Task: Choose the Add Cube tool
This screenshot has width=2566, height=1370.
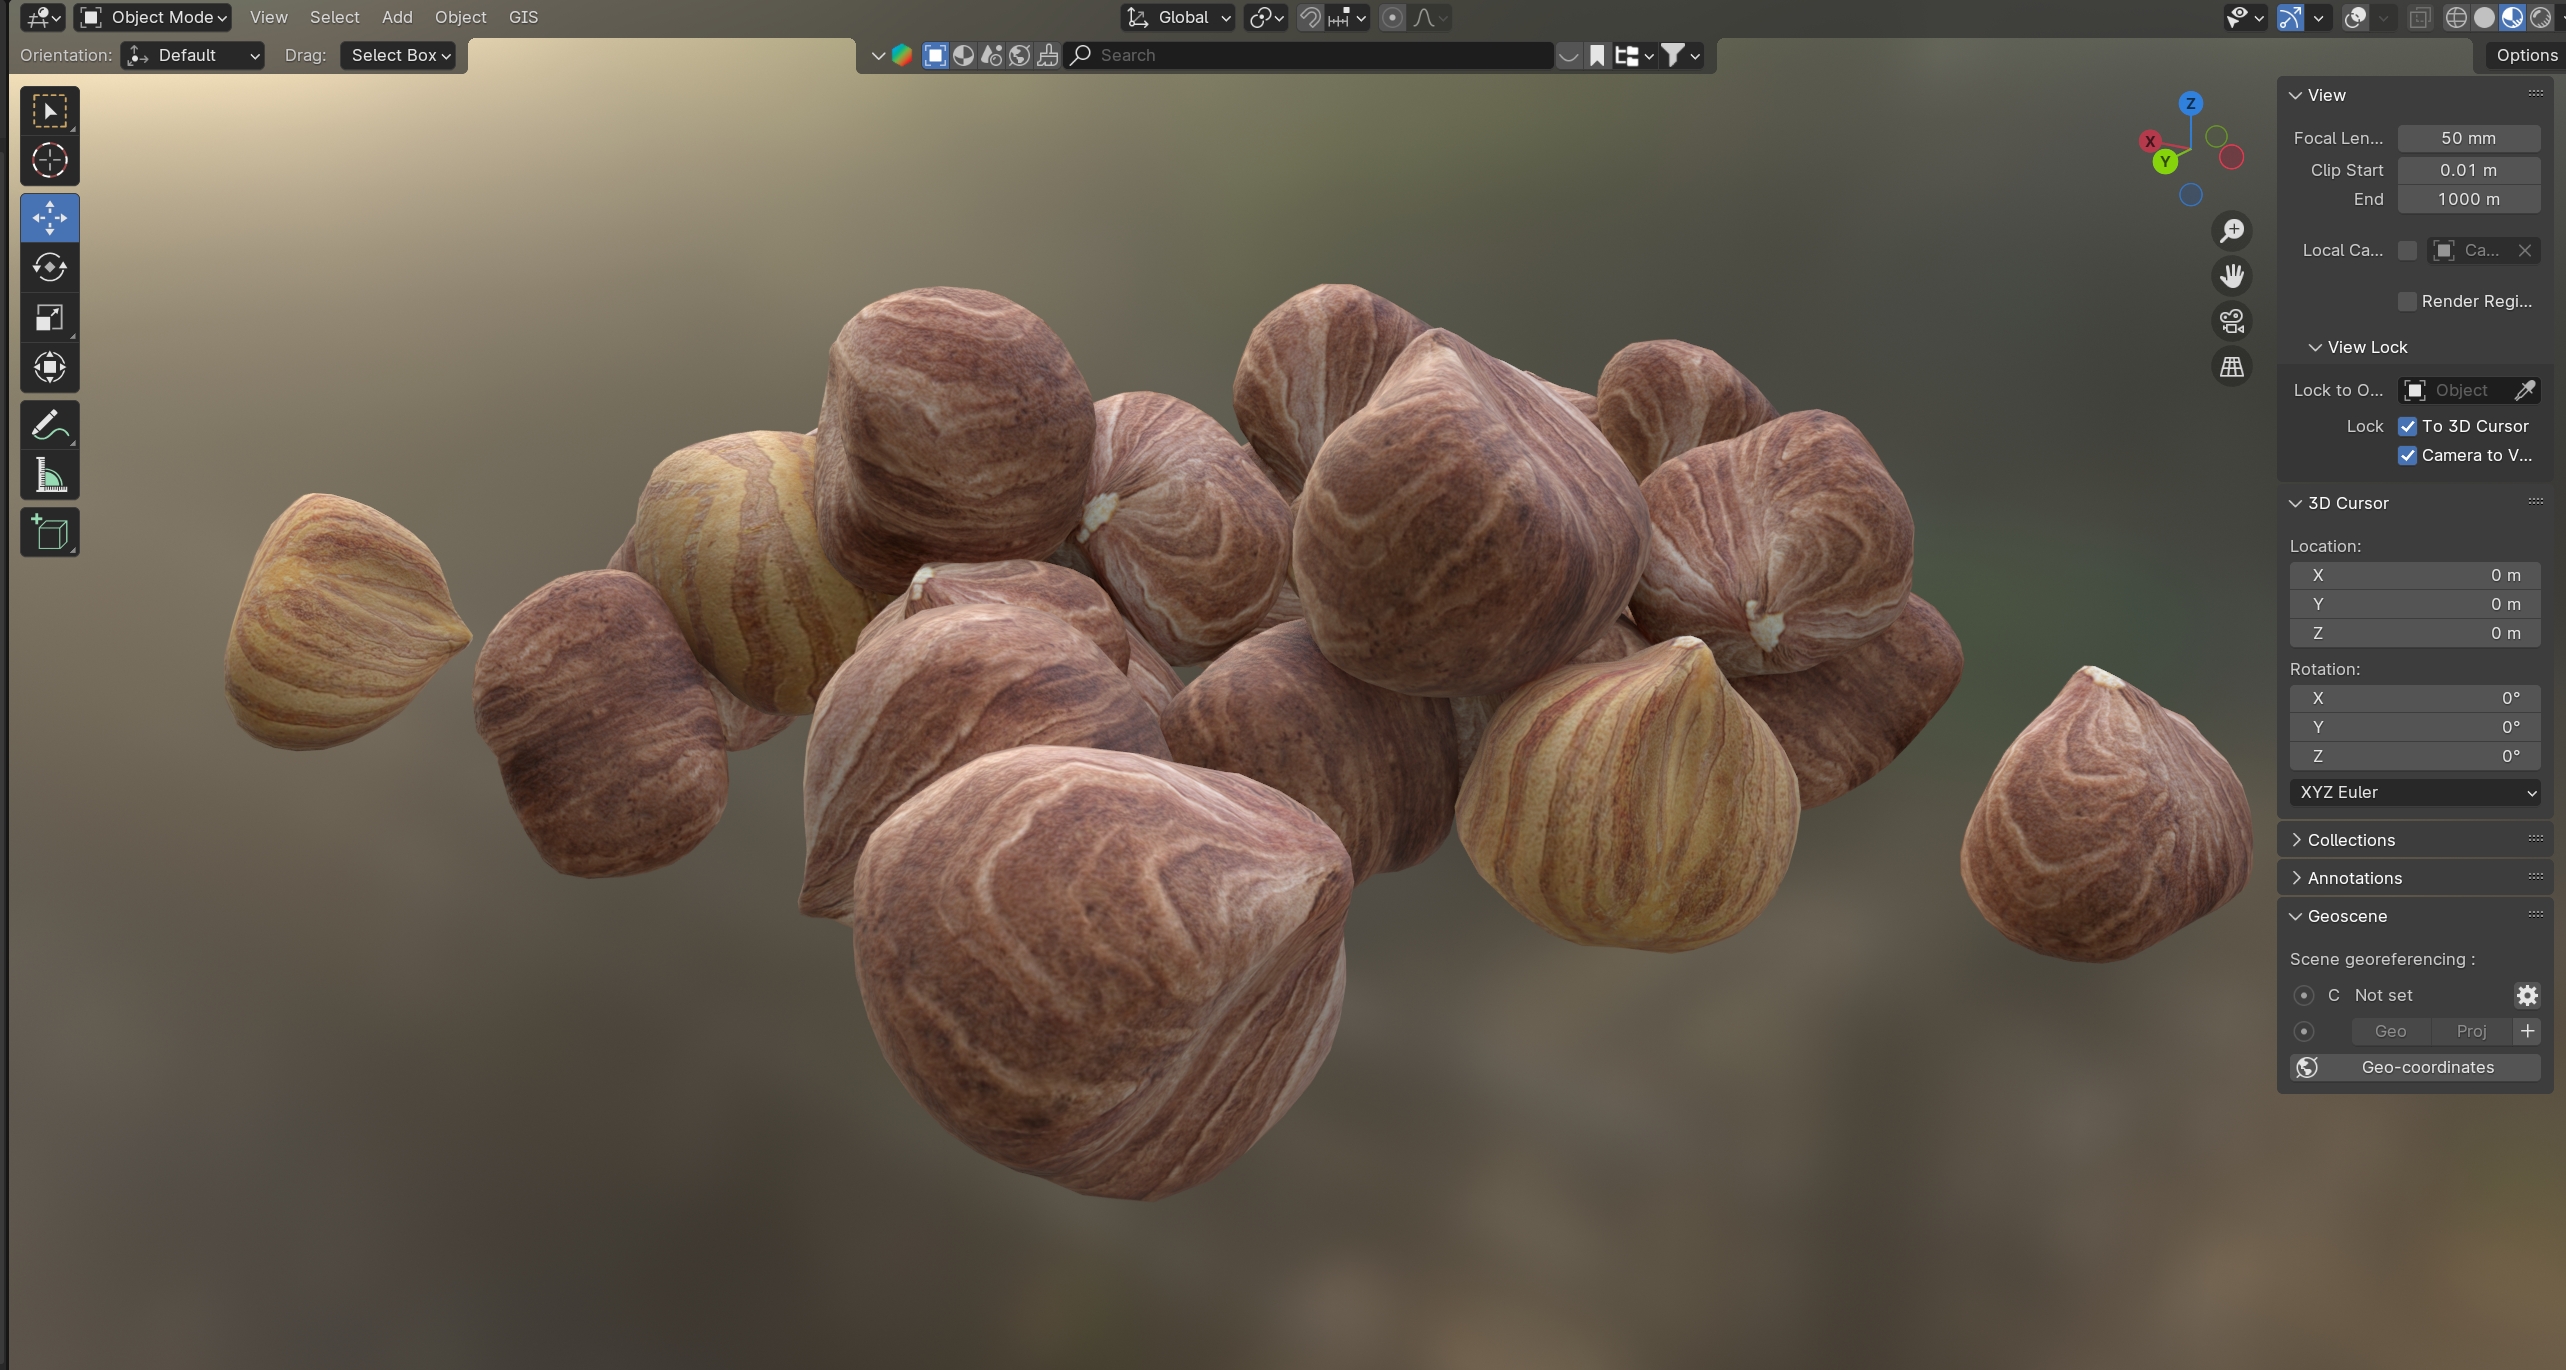Action: (x=49, y=533)
